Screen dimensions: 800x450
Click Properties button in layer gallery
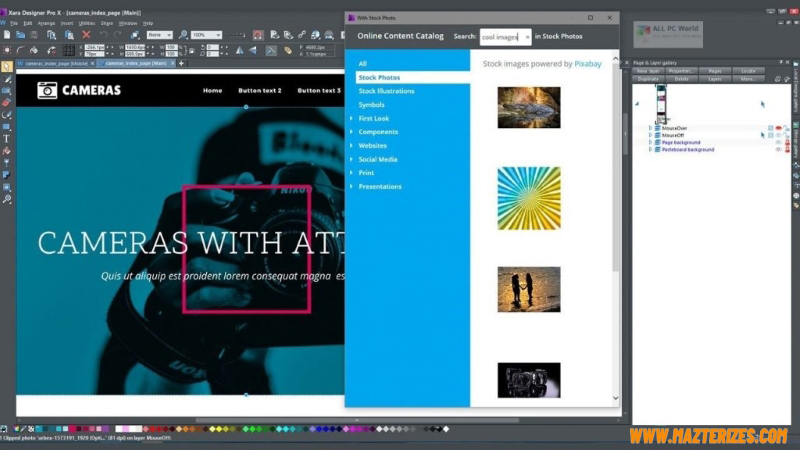click(681, 71)
